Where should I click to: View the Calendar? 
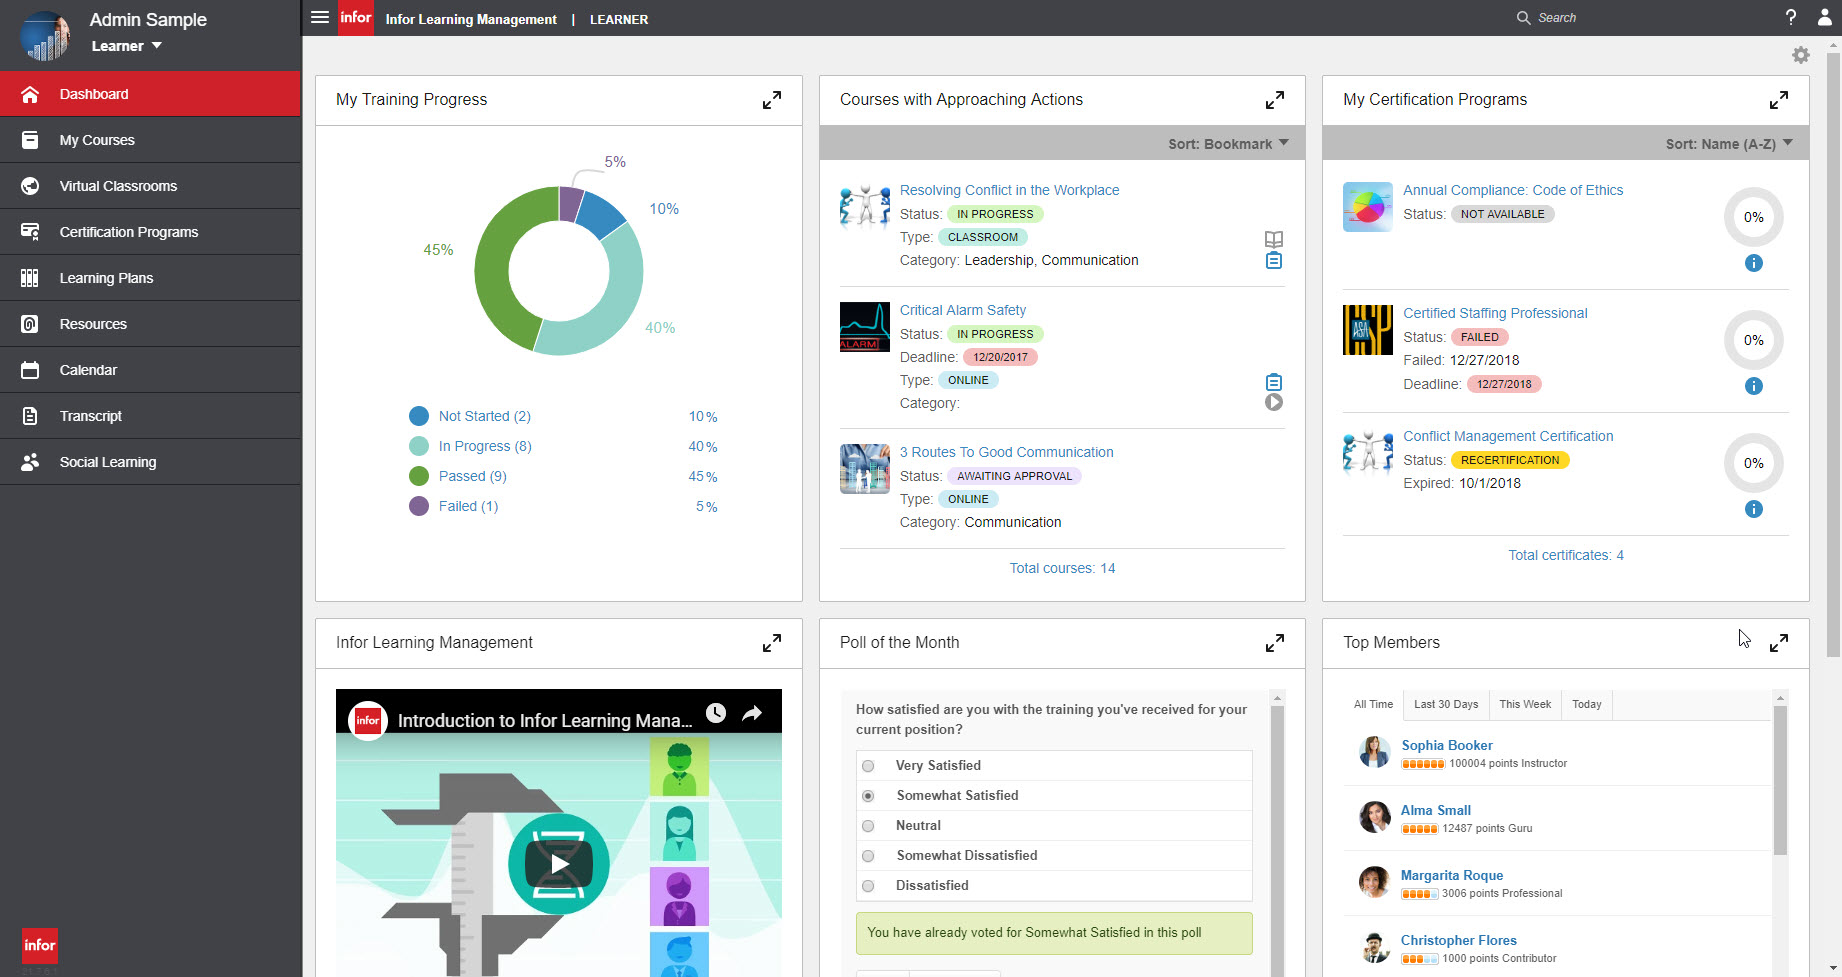pos(88,369)
